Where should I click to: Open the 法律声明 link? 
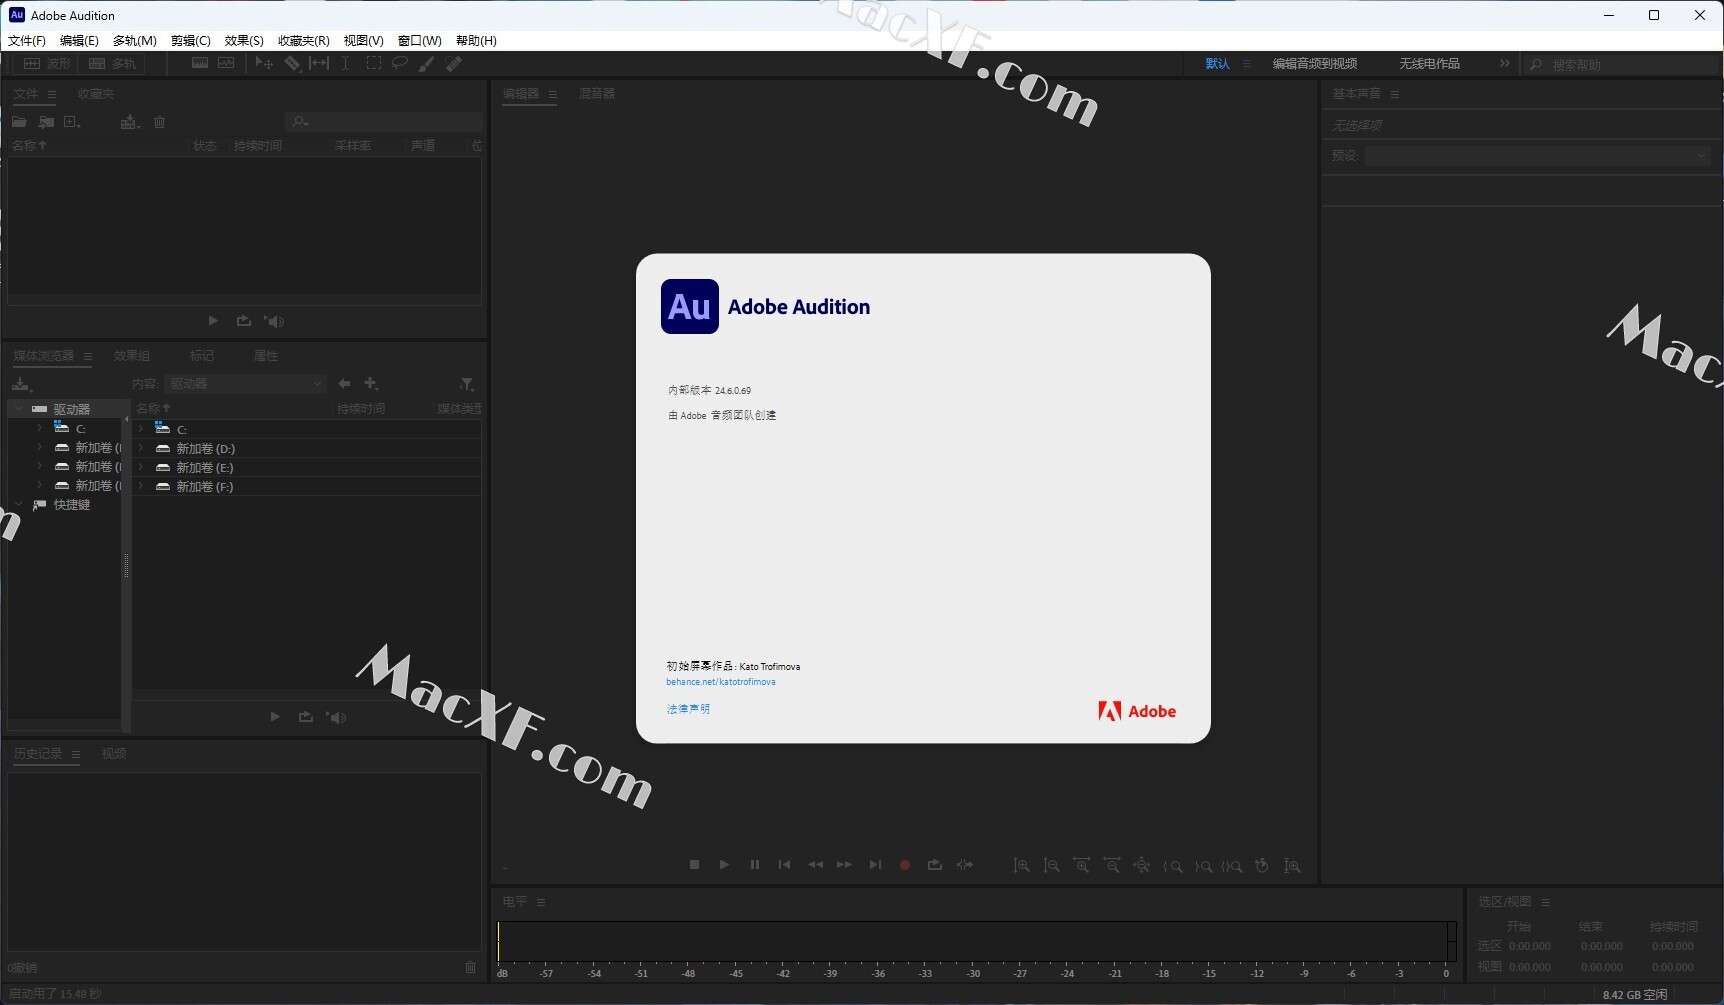688,709
